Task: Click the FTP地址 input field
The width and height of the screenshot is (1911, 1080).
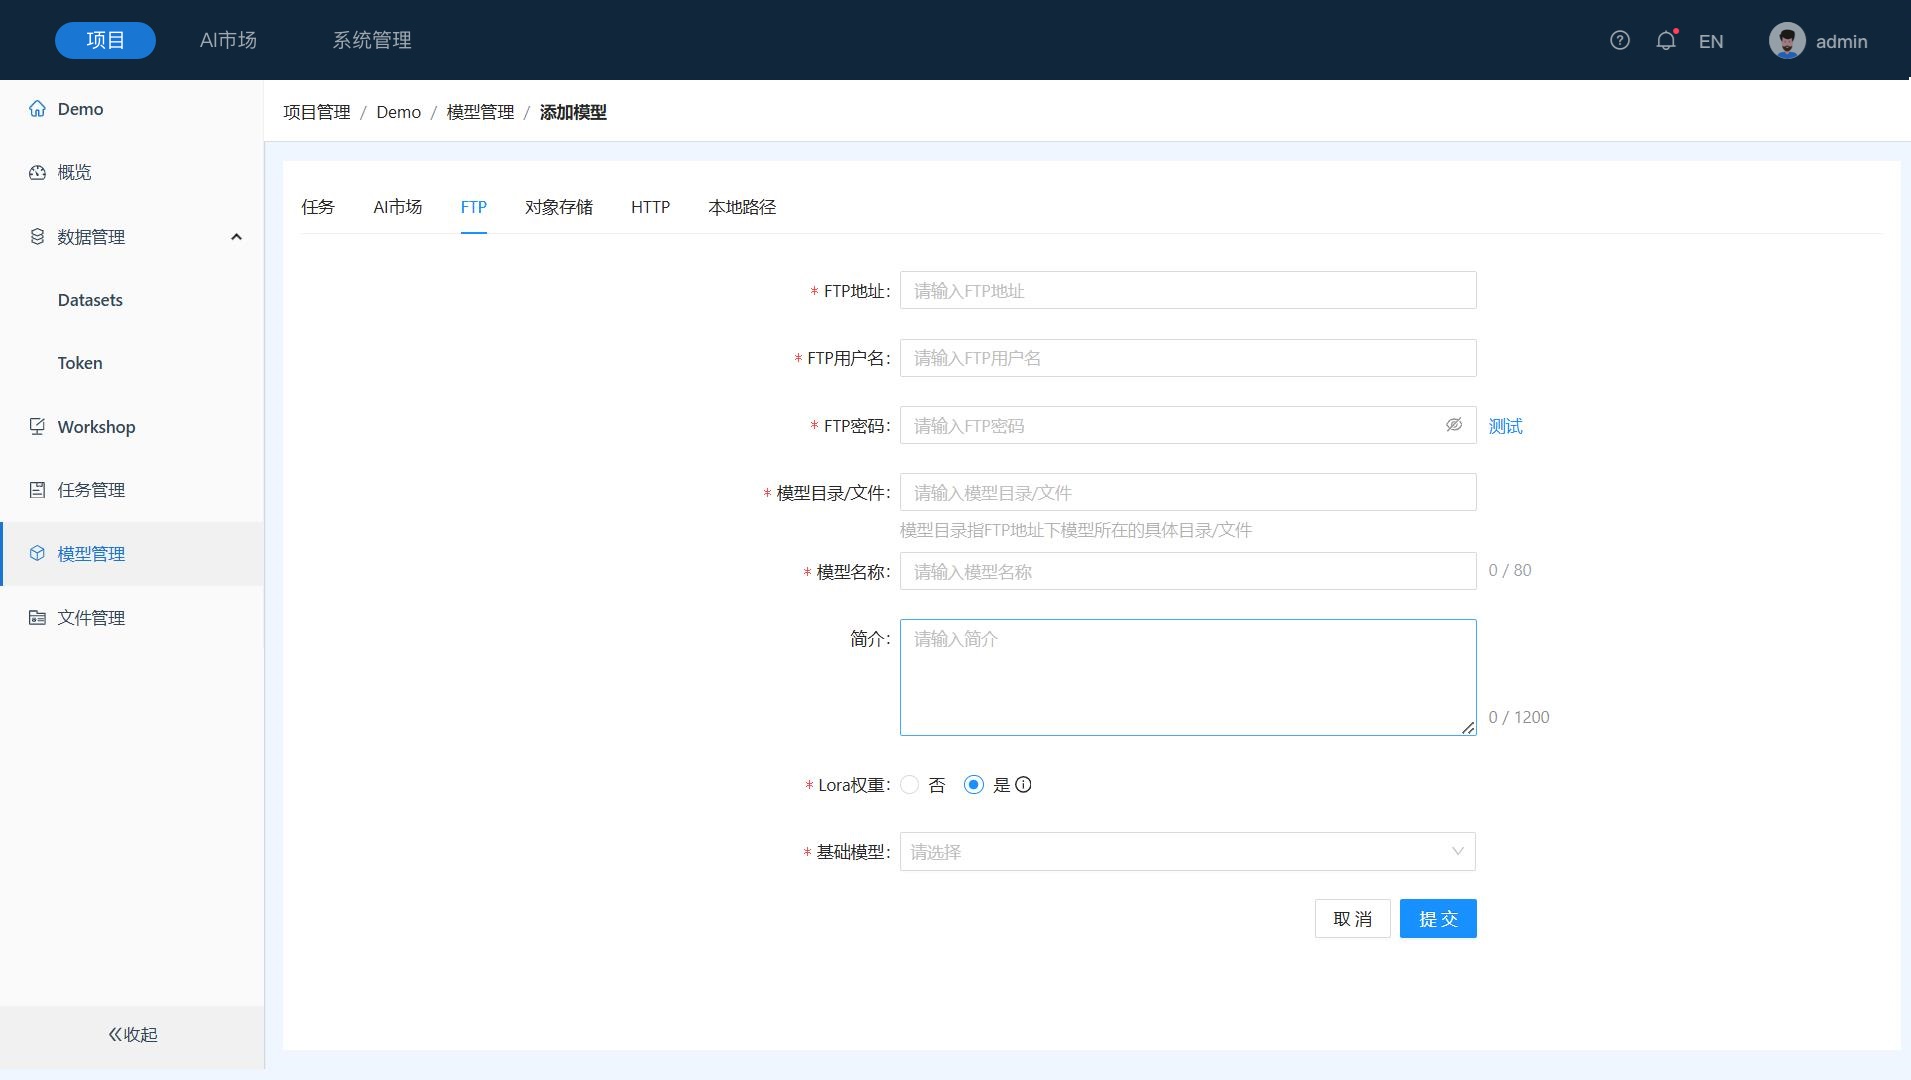Action: tap(1187, 291)
